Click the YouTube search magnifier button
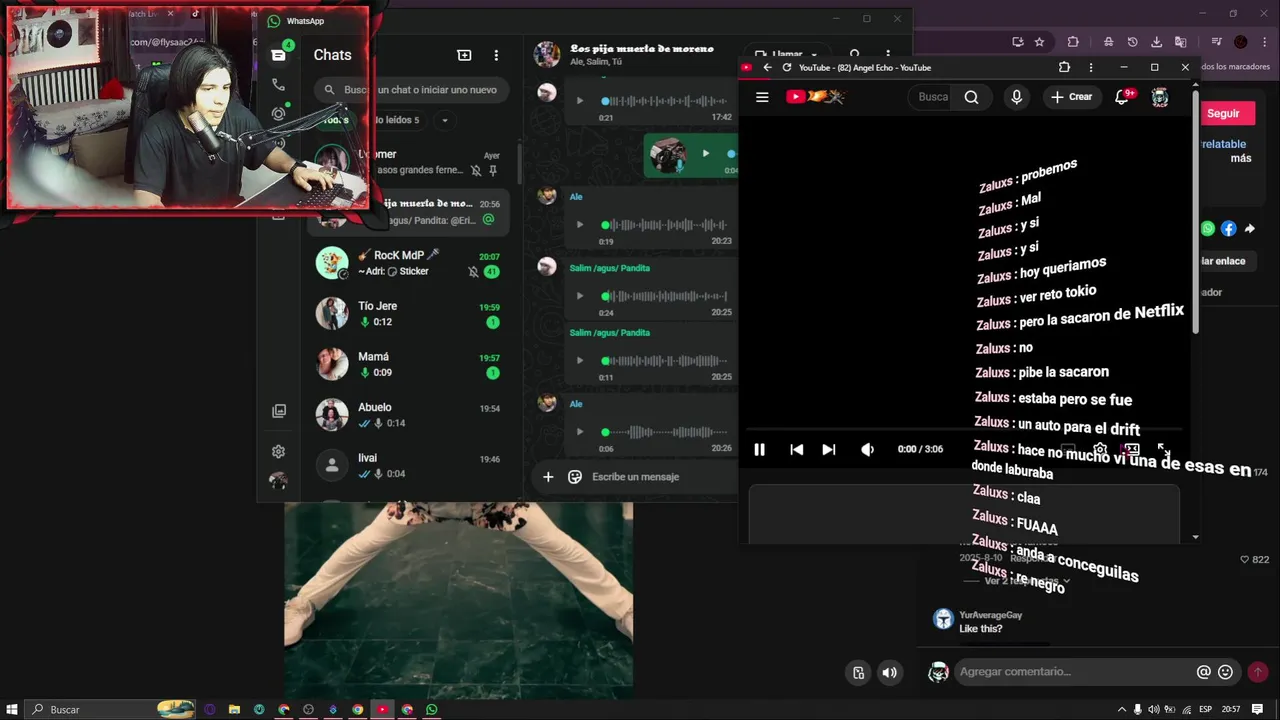The width and height of the screenshot is (1280, 720). click(971, 97)
